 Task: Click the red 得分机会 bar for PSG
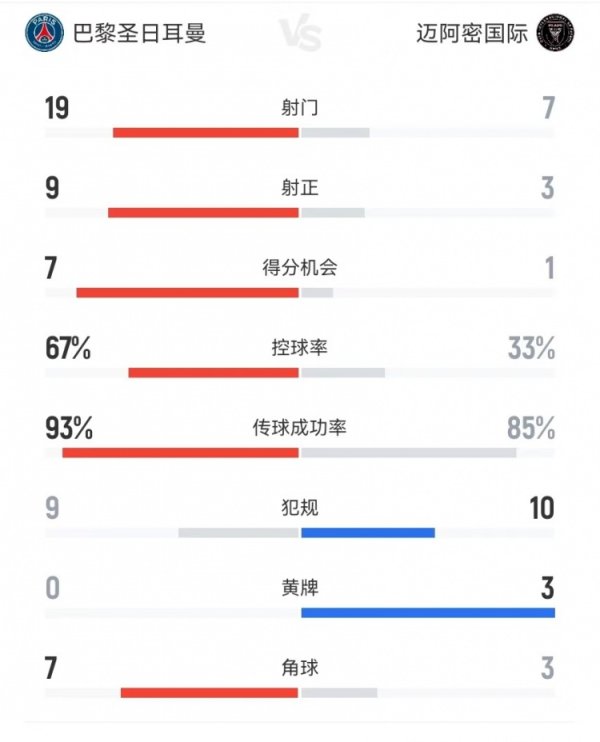coord(187,292)
